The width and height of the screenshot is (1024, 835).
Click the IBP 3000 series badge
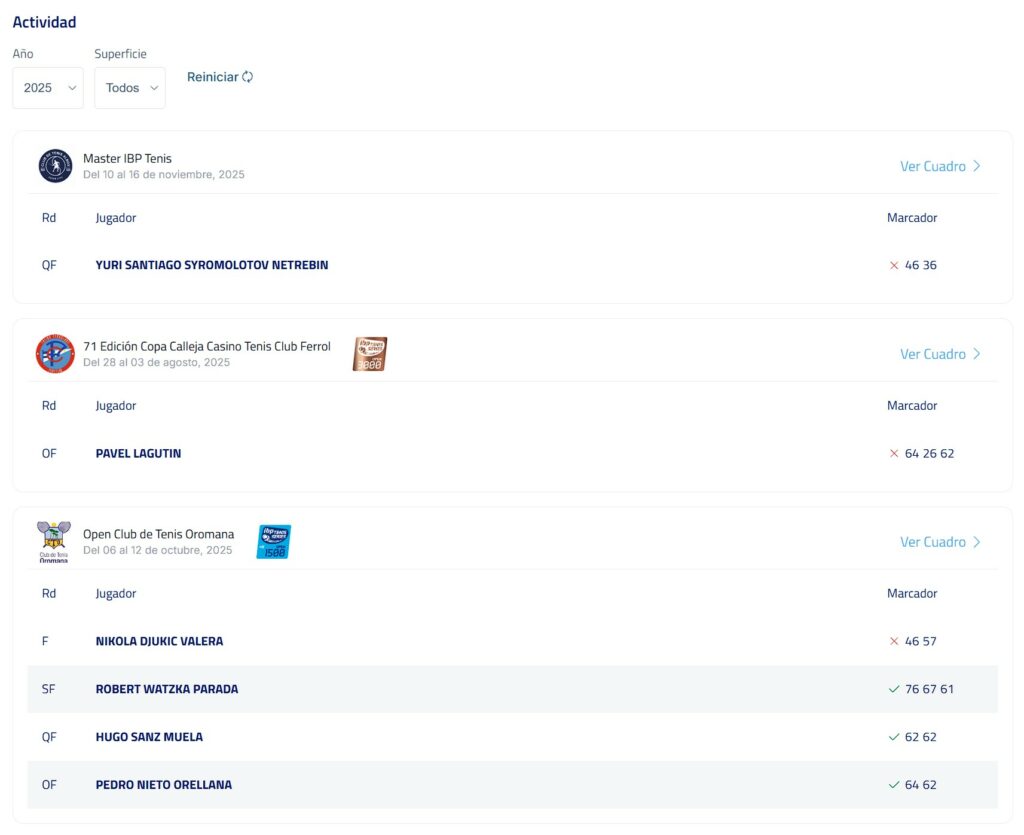(x=370, y=354)
